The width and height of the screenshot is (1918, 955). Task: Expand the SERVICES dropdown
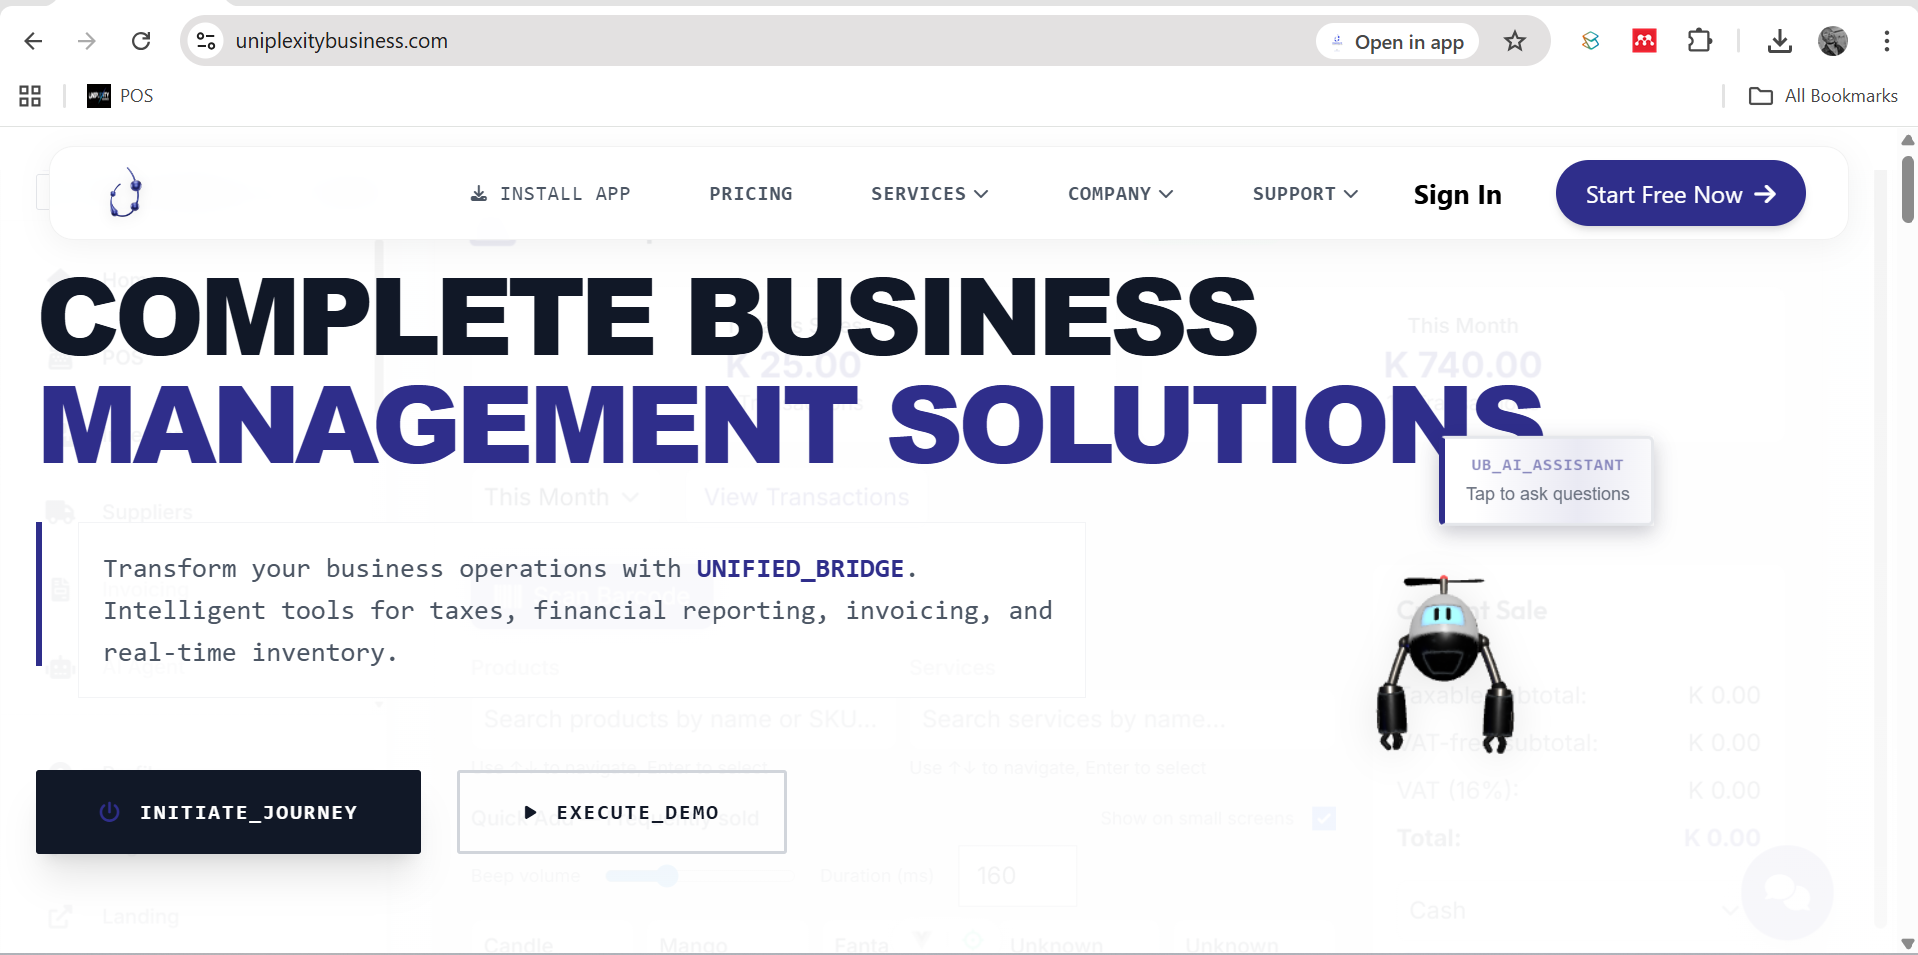930,194
